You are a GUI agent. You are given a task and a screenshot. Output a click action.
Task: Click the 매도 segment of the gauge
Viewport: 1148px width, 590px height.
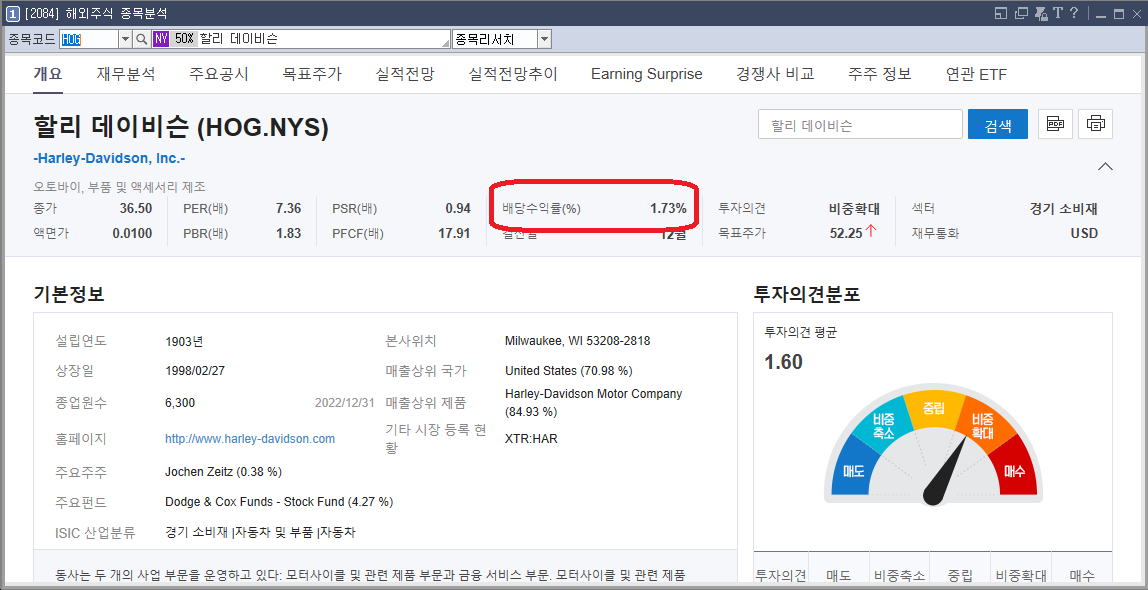(x=853, y=471)
